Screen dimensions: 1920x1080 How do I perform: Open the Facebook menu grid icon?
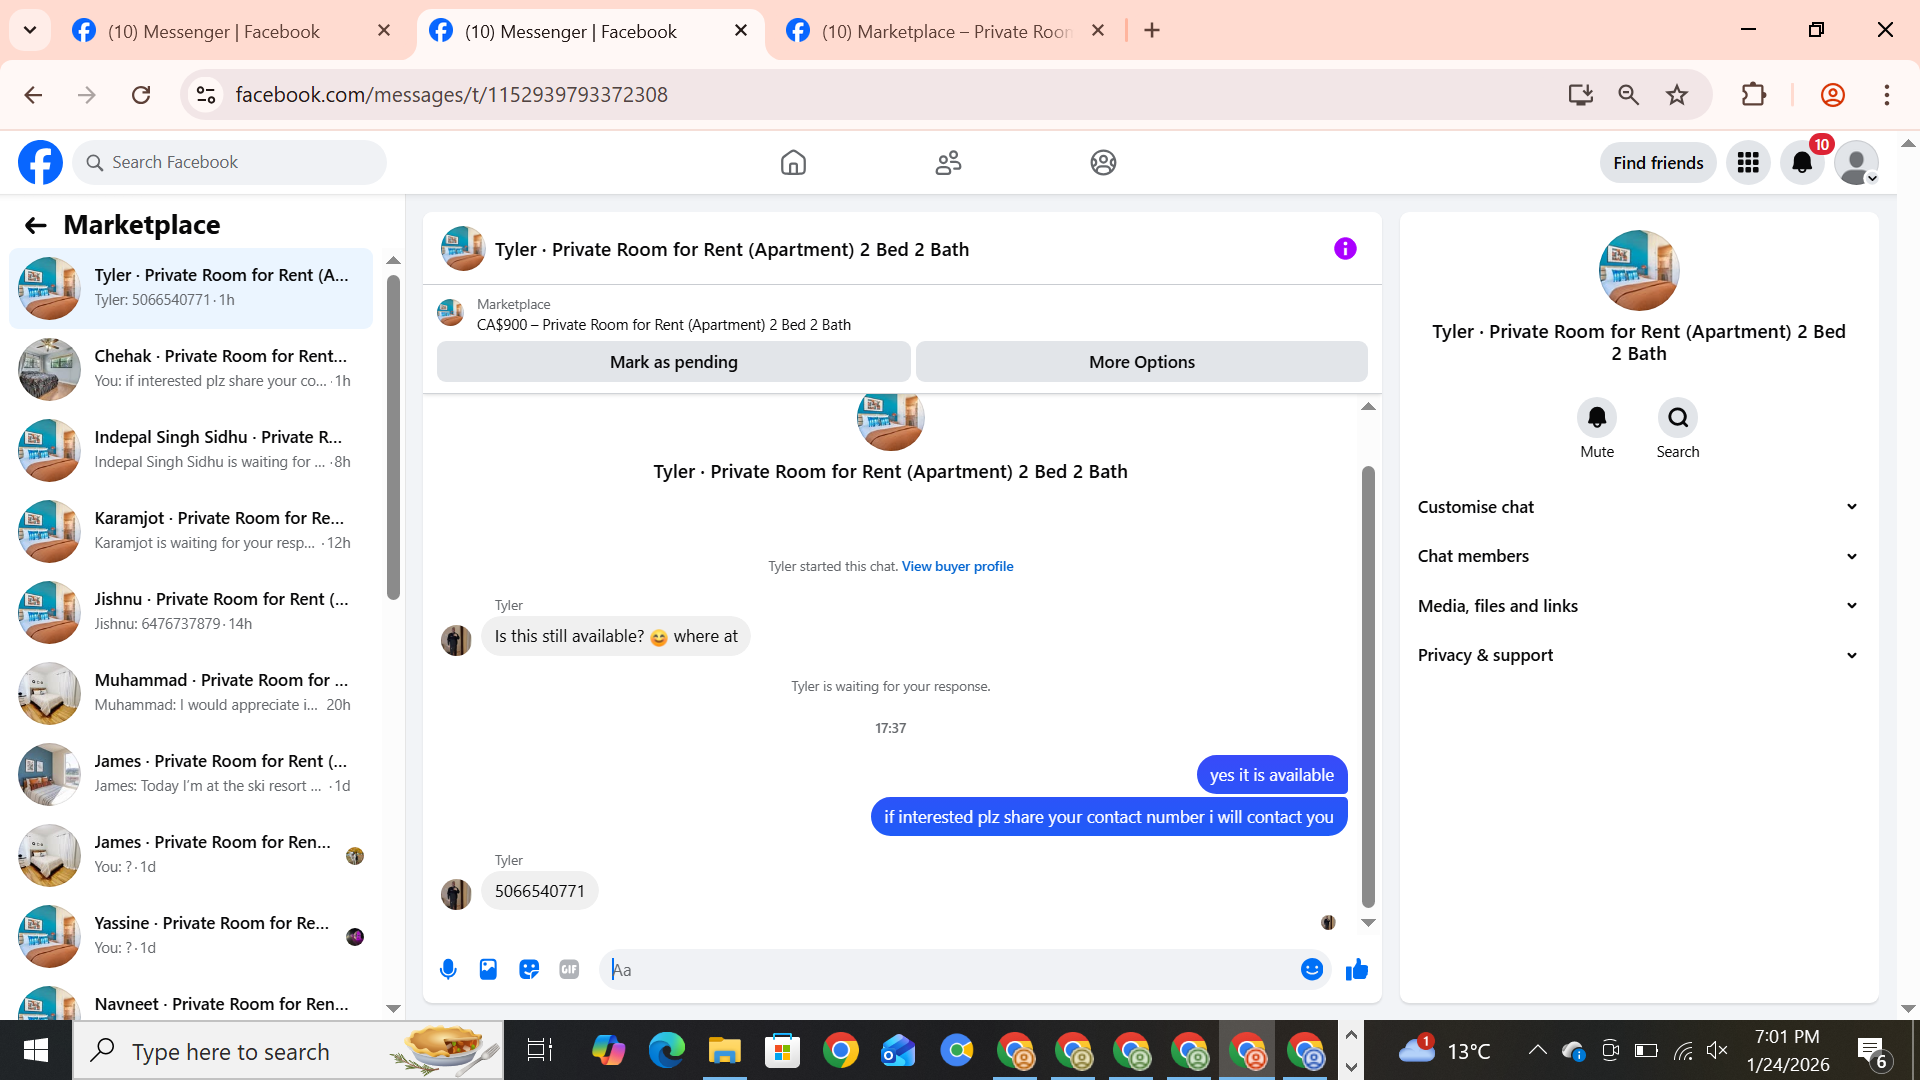pos(1748,163)
